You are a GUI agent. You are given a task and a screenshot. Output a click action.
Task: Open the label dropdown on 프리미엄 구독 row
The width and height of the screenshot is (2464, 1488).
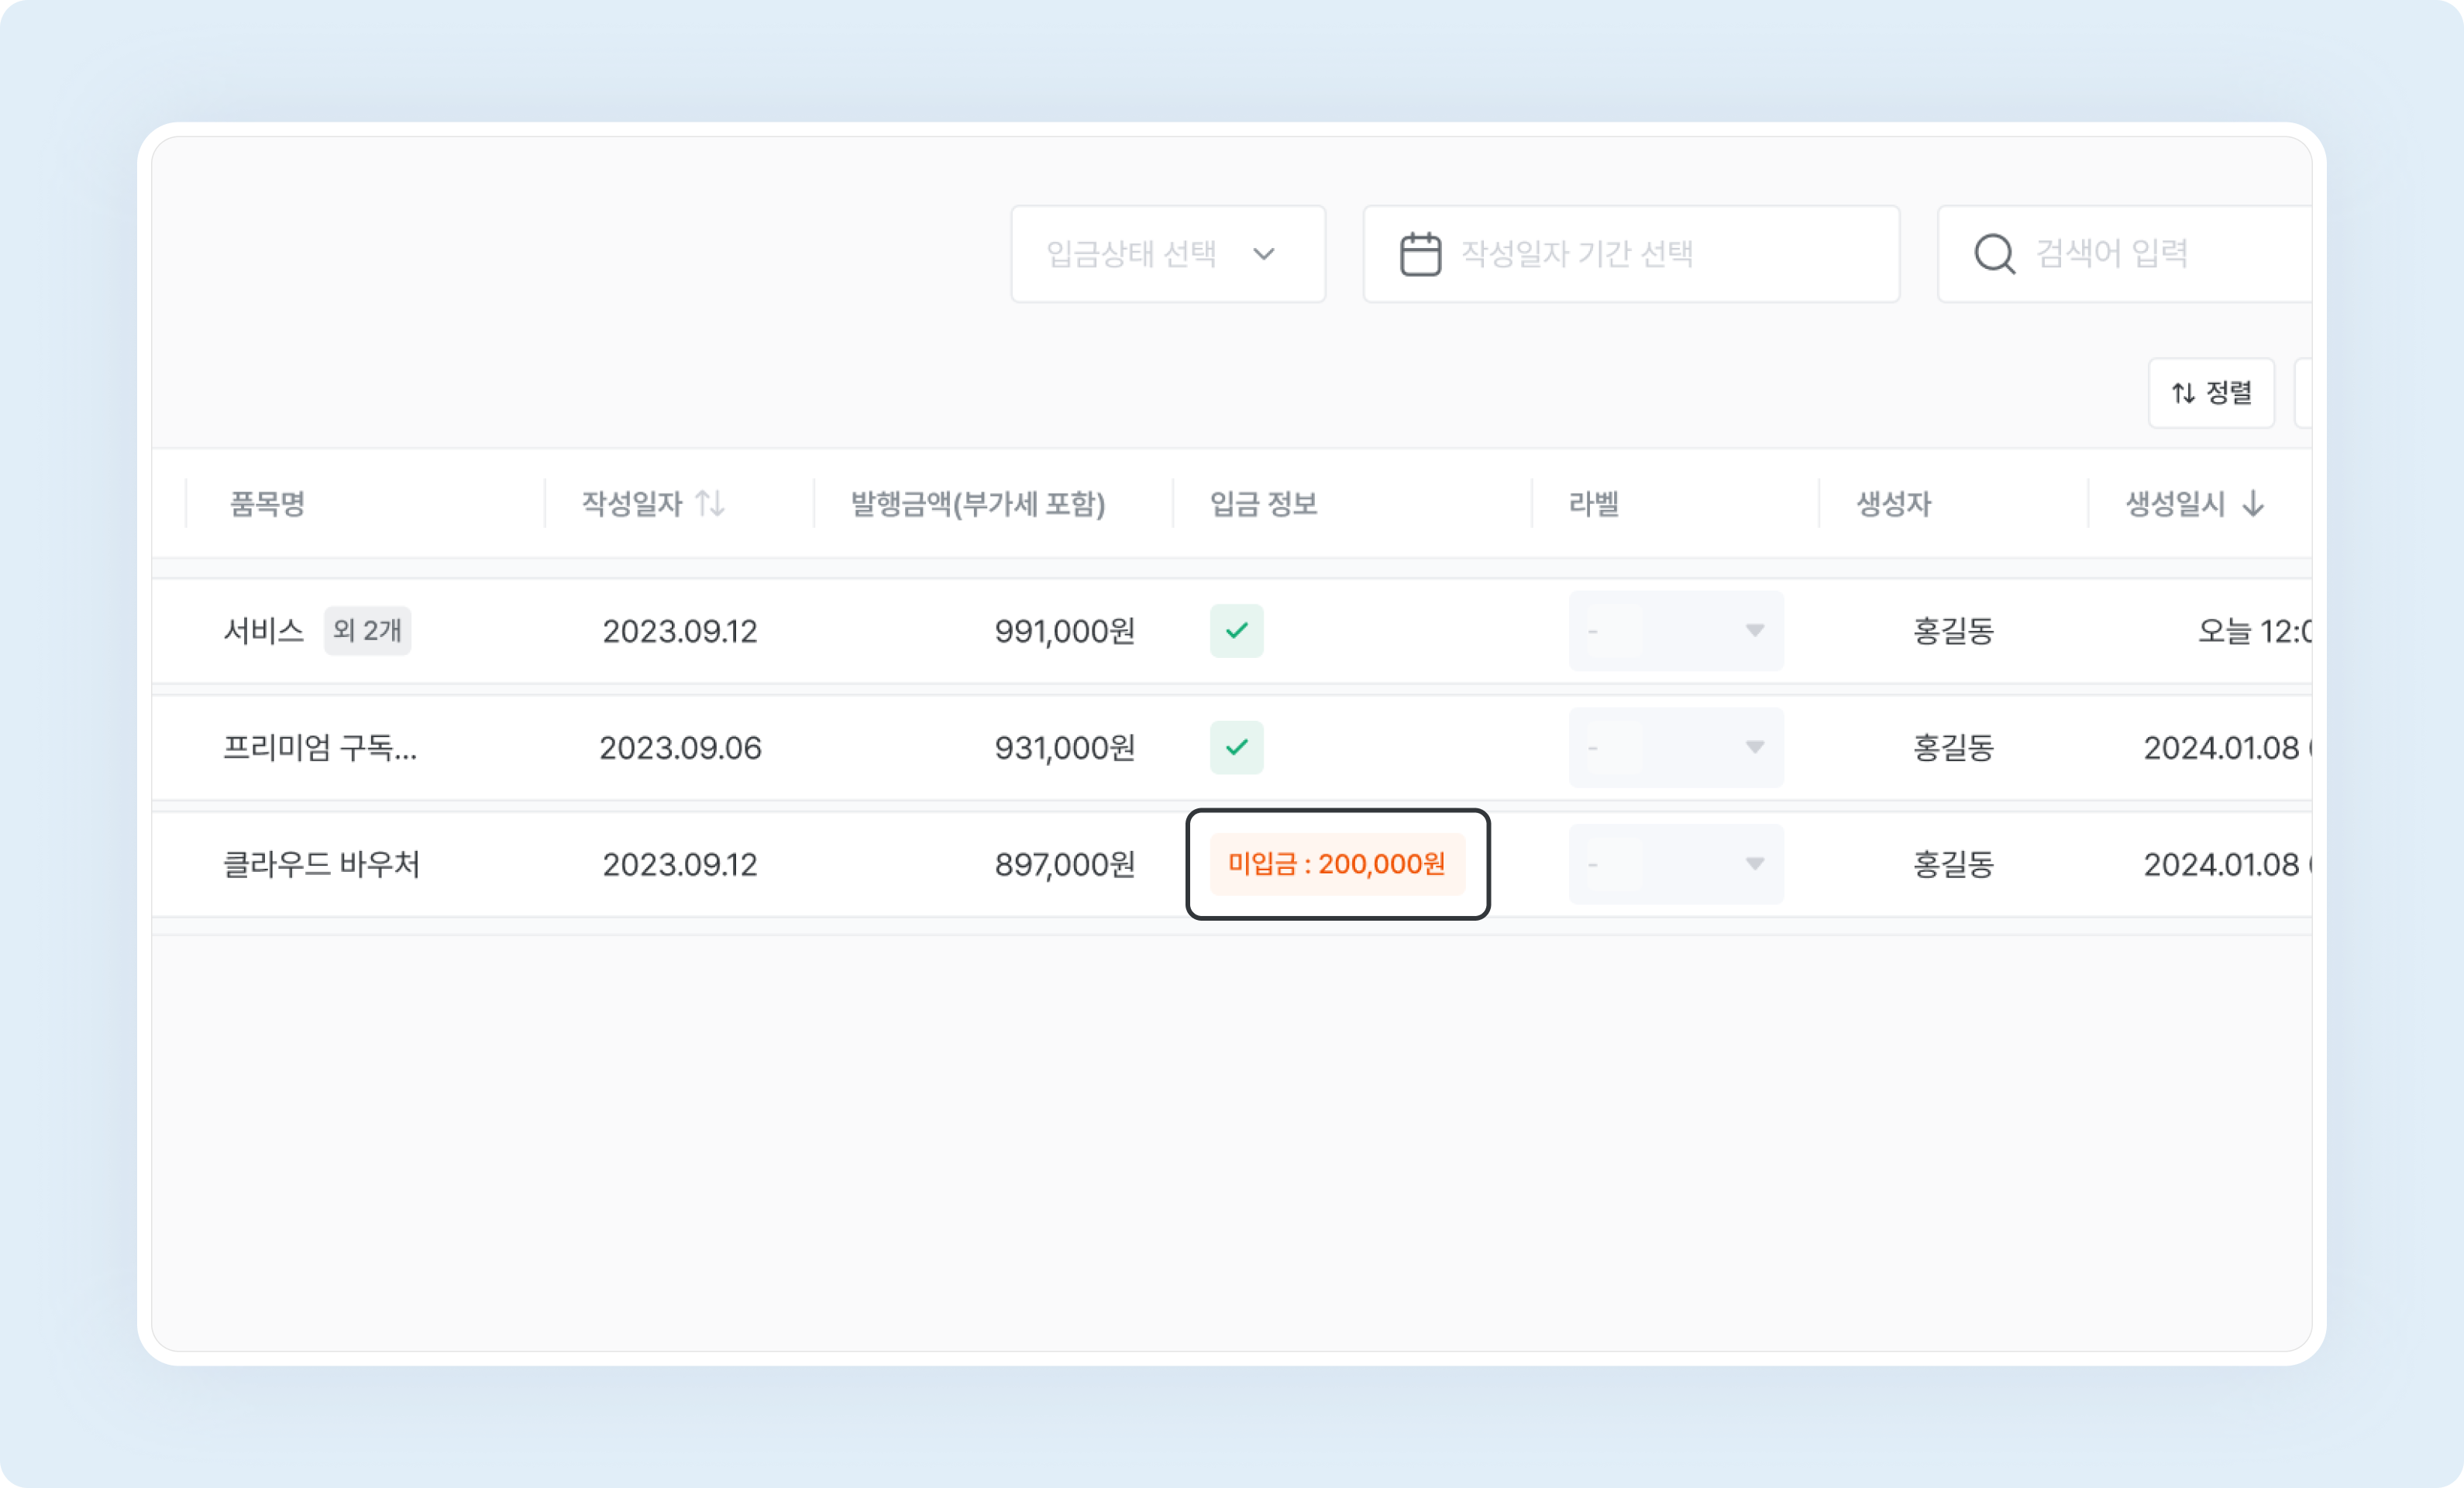1675,747
